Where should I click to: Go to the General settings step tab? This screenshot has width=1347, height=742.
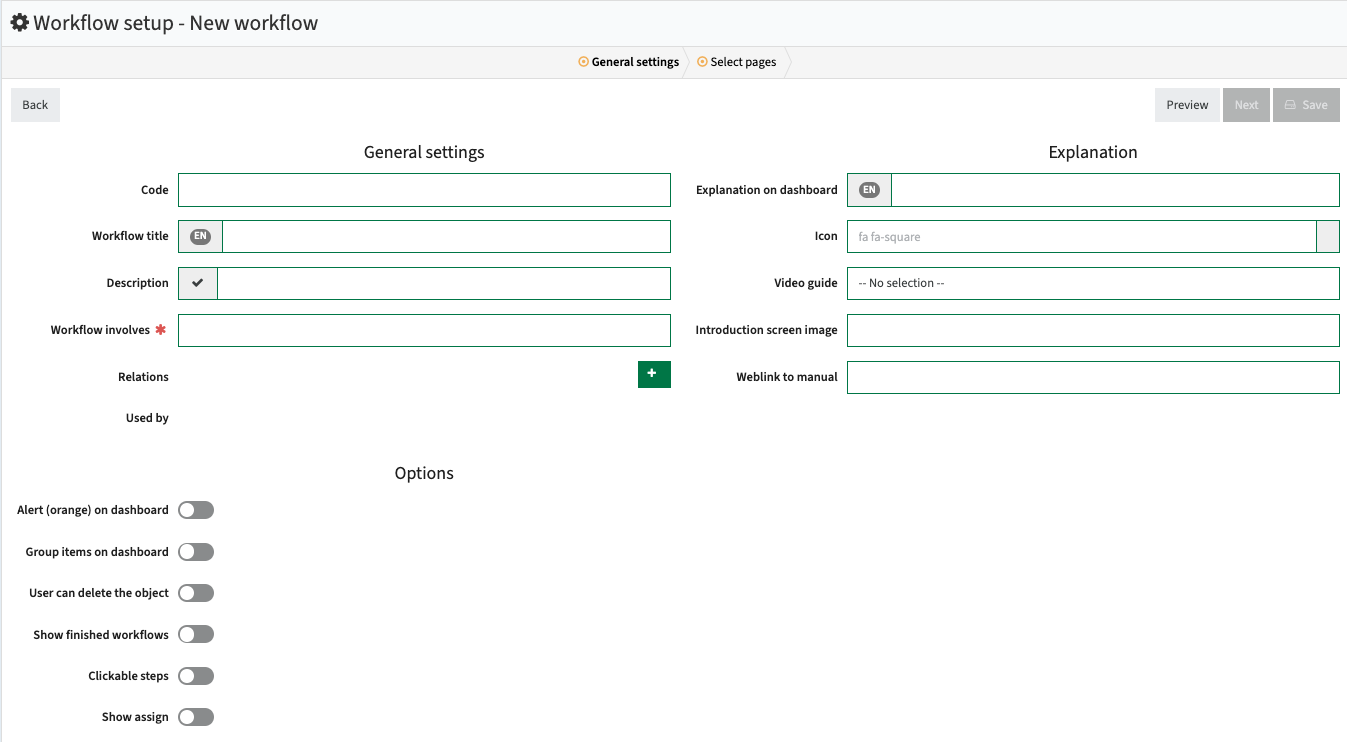[629, 62]
